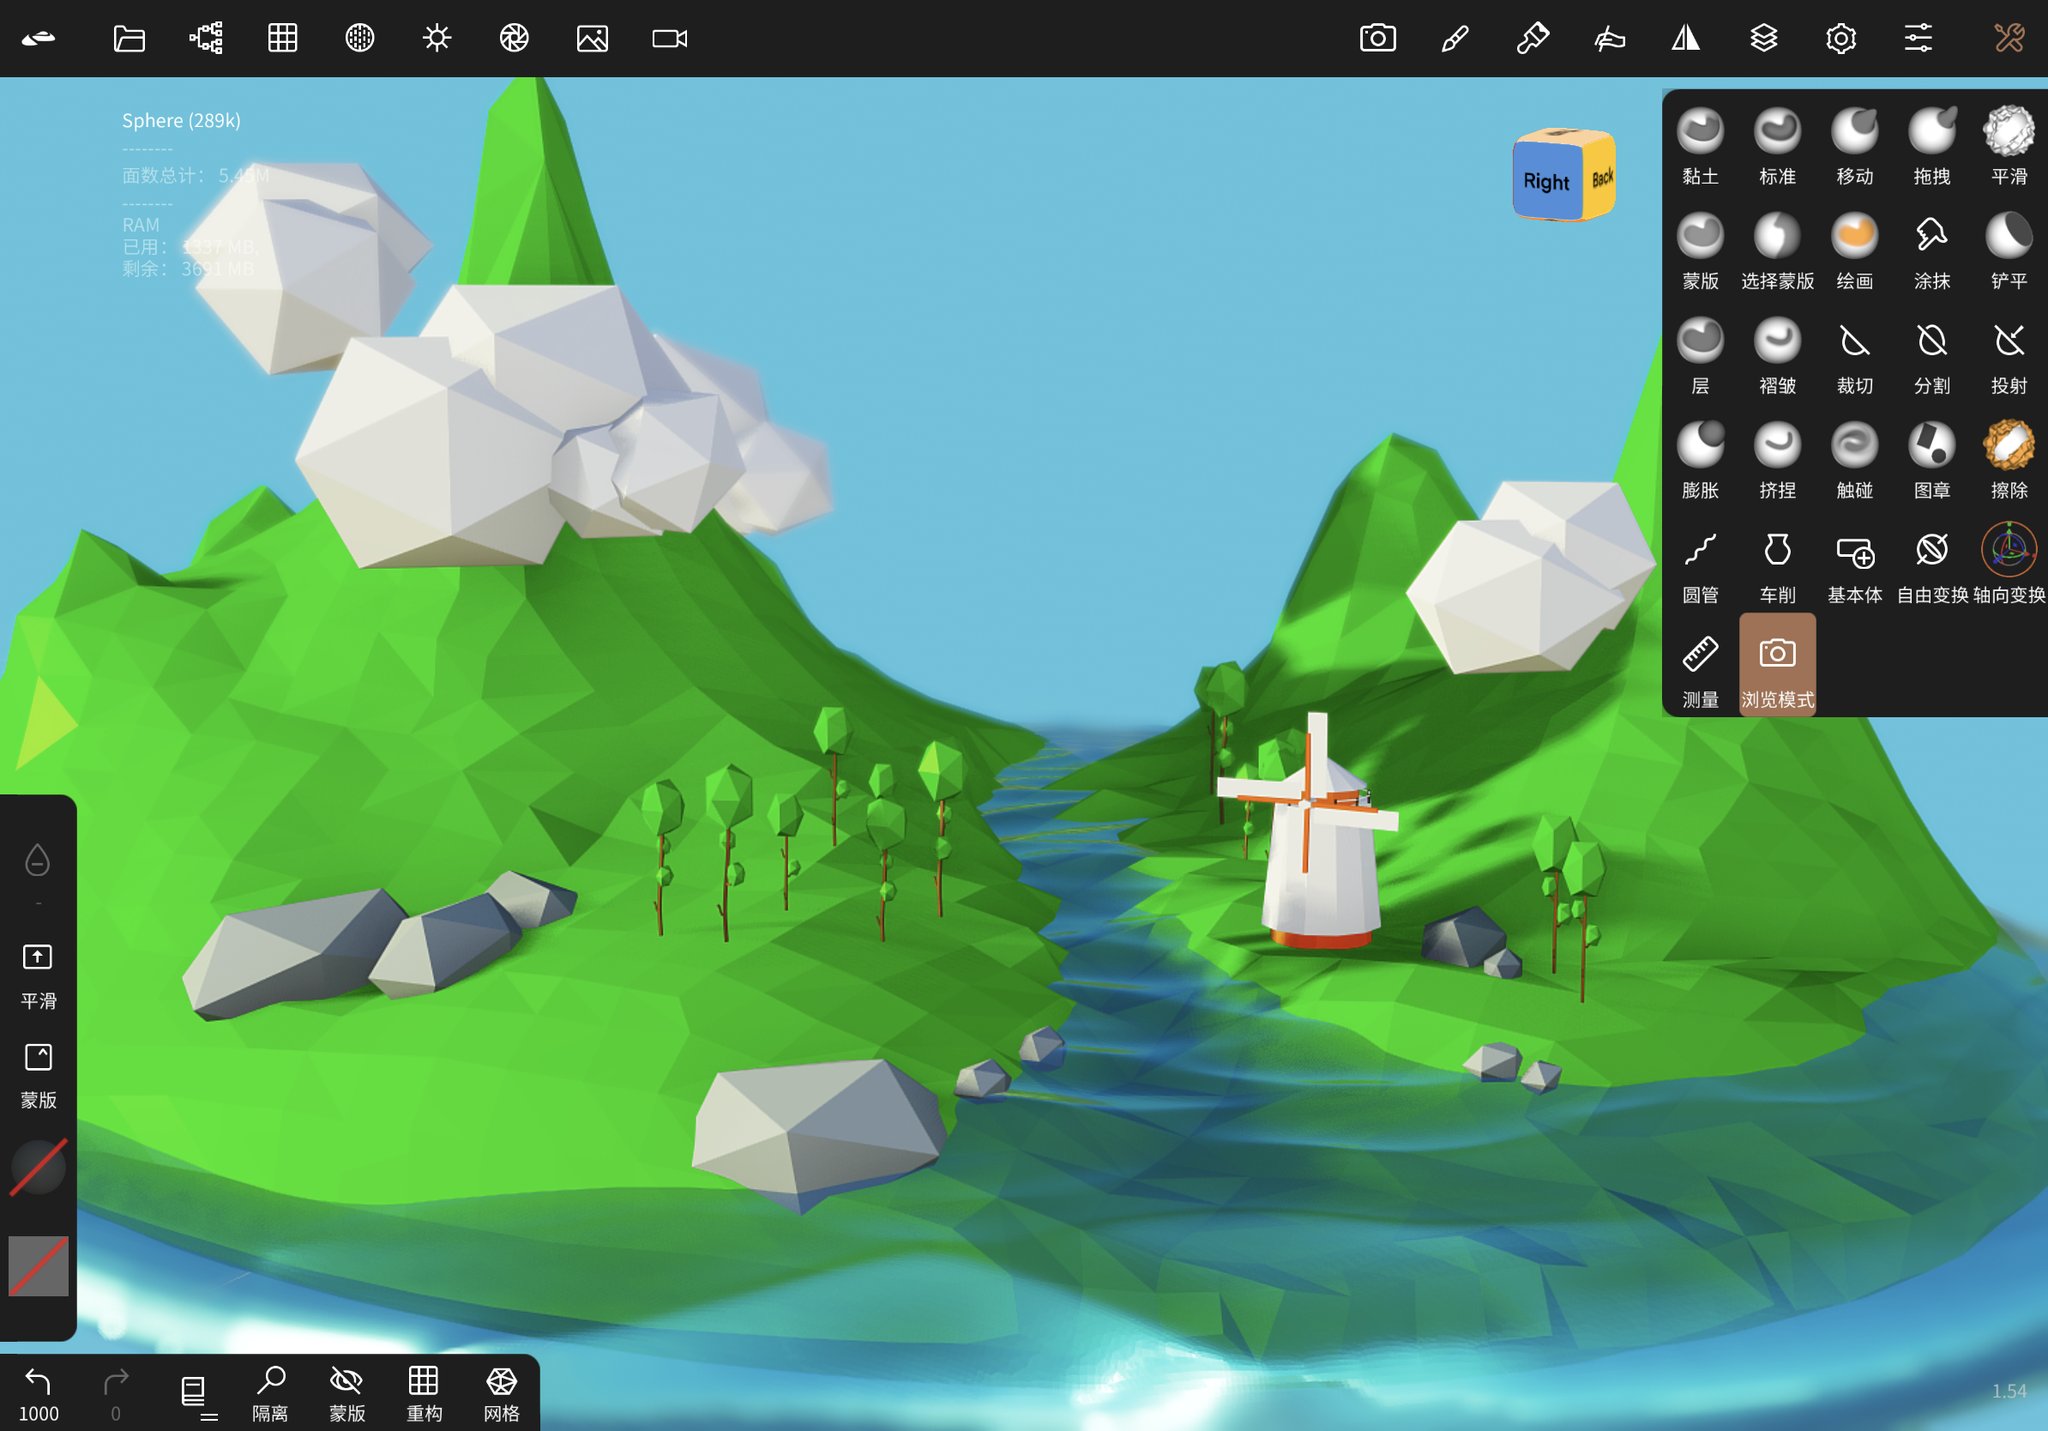Select the 标准 (Standard) brush tool

tap(1777, 146)
